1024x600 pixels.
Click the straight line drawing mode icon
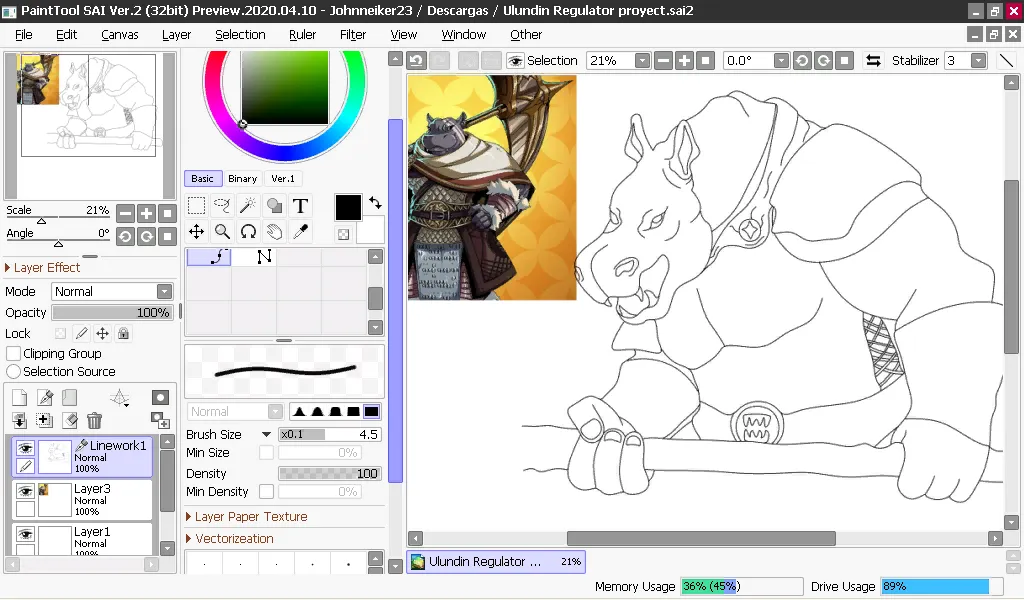[x=1006, y=61]
